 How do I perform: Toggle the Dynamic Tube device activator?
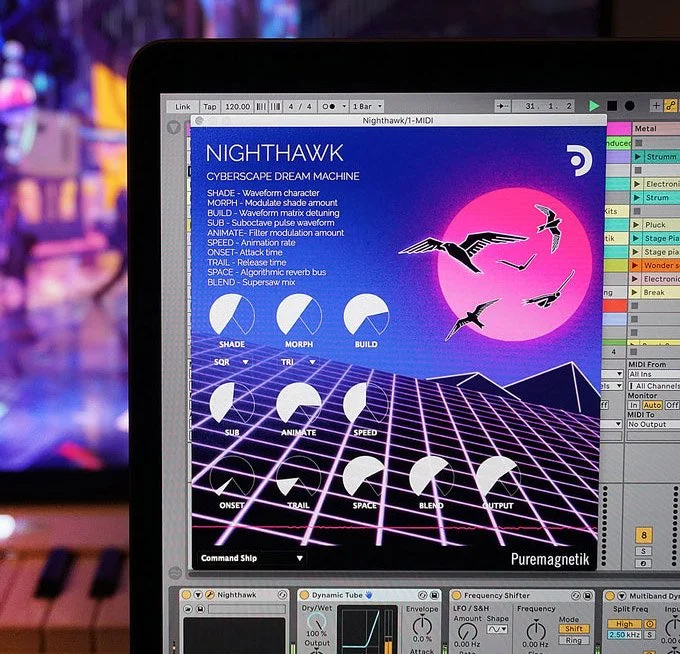click(304, 595)
